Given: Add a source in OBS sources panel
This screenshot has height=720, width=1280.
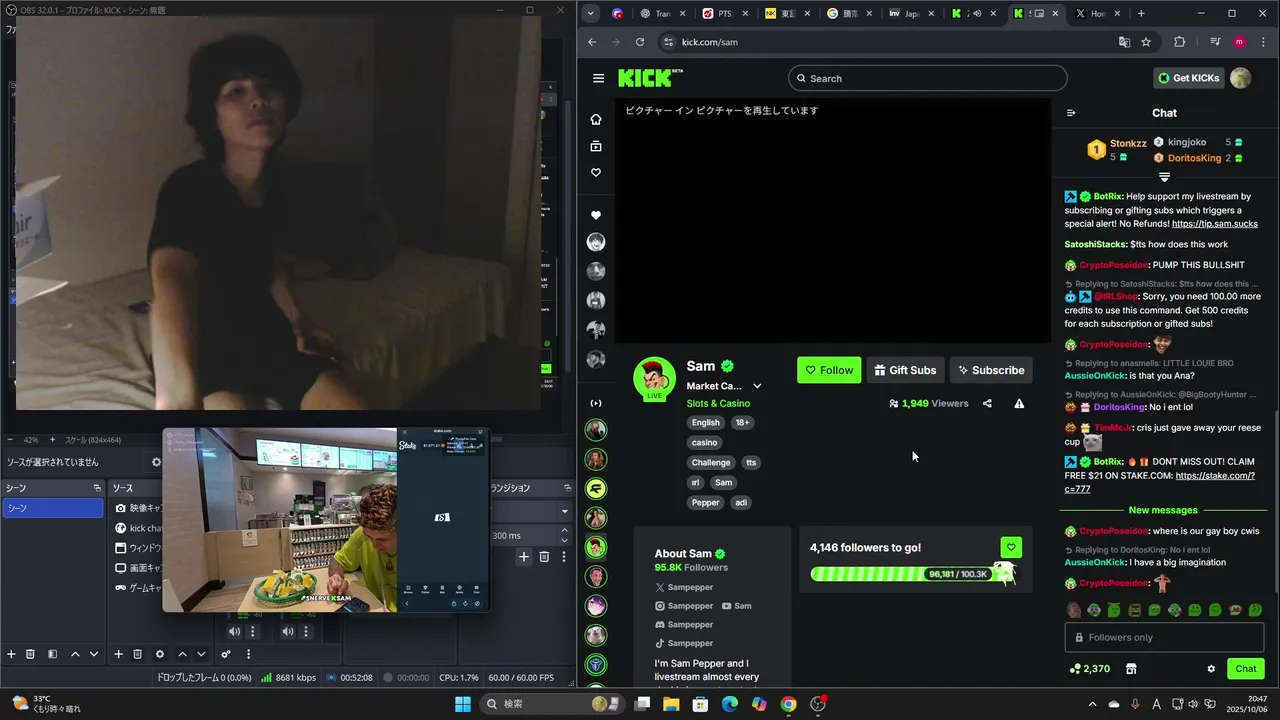Looking at the screenshot, I should [x=118, y=654].
